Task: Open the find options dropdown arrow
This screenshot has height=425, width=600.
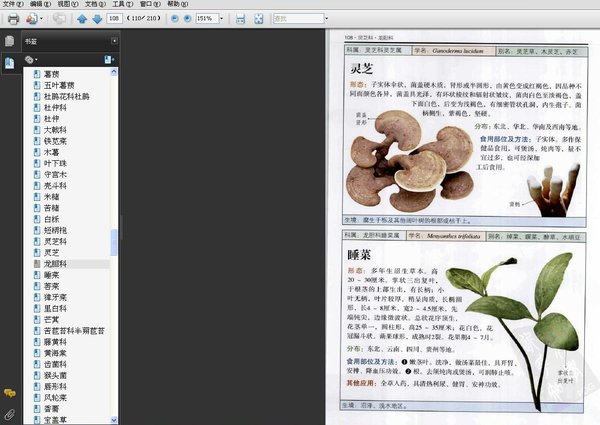Action: 326,18
